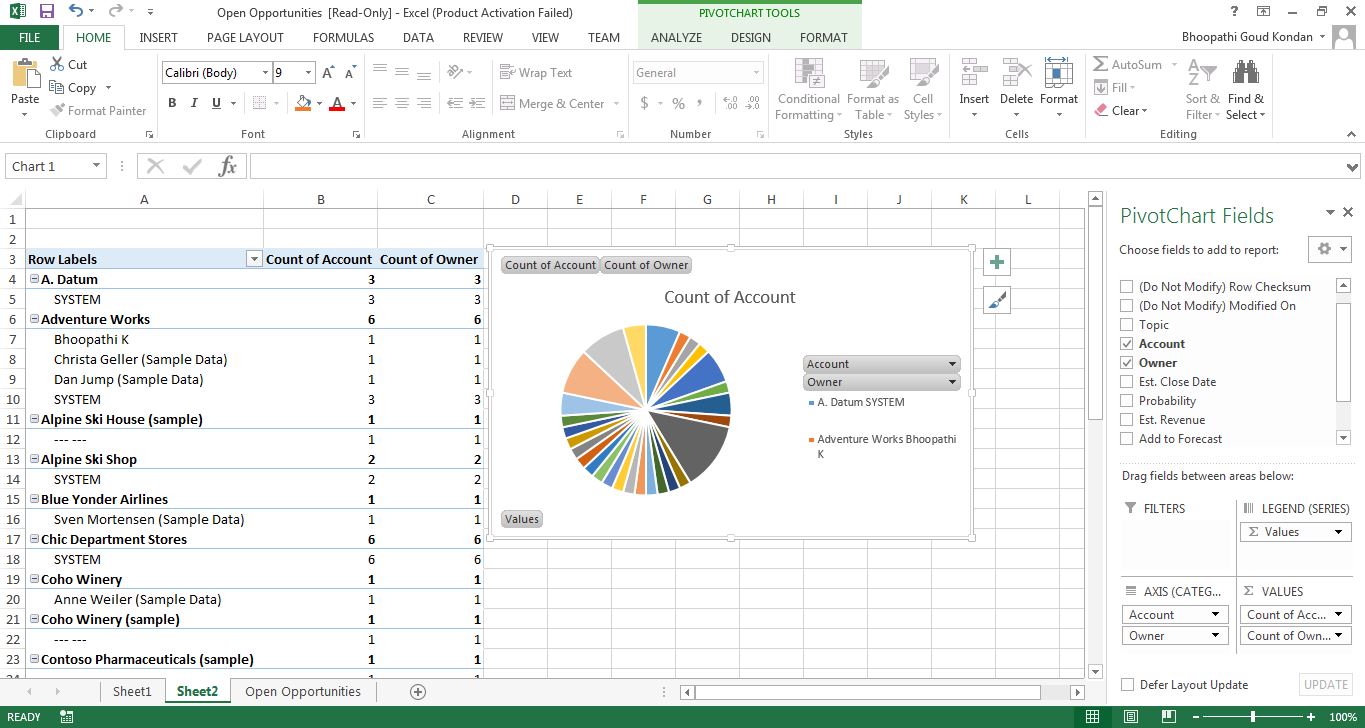Viewport: 1365px width, 728px height.
Task: Click the Insert Function fx icon
Action: pos(228,166)
